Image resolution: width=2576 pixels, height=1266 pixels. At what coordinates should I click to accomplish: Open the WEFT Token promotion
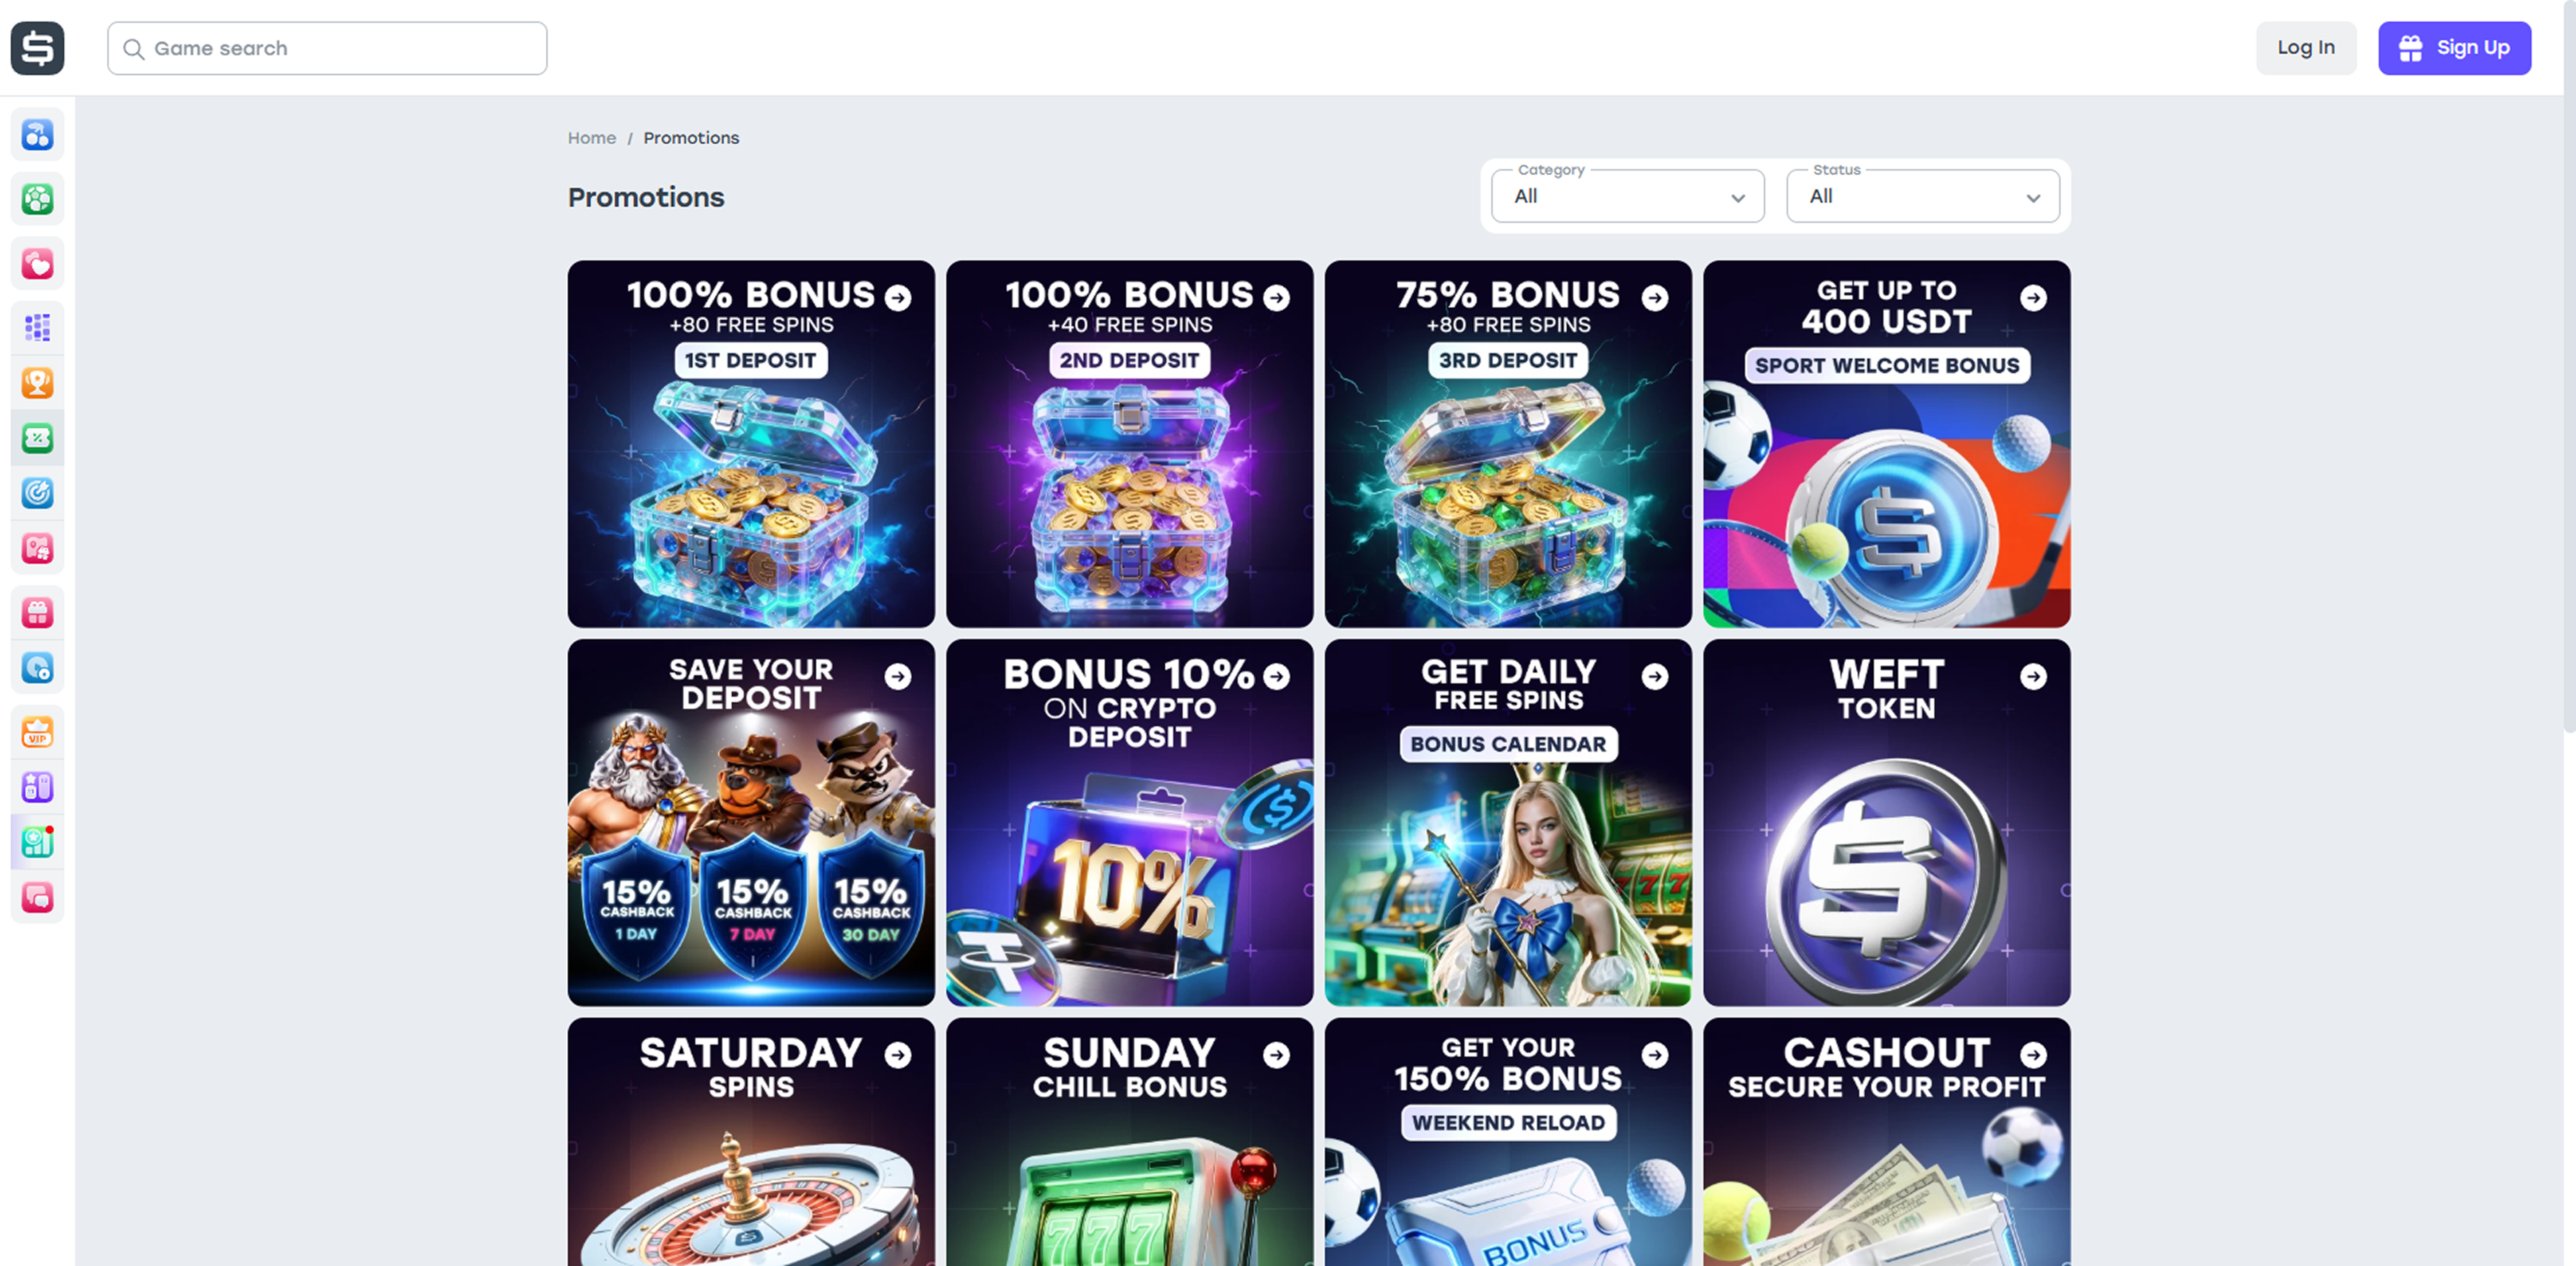1887,823
